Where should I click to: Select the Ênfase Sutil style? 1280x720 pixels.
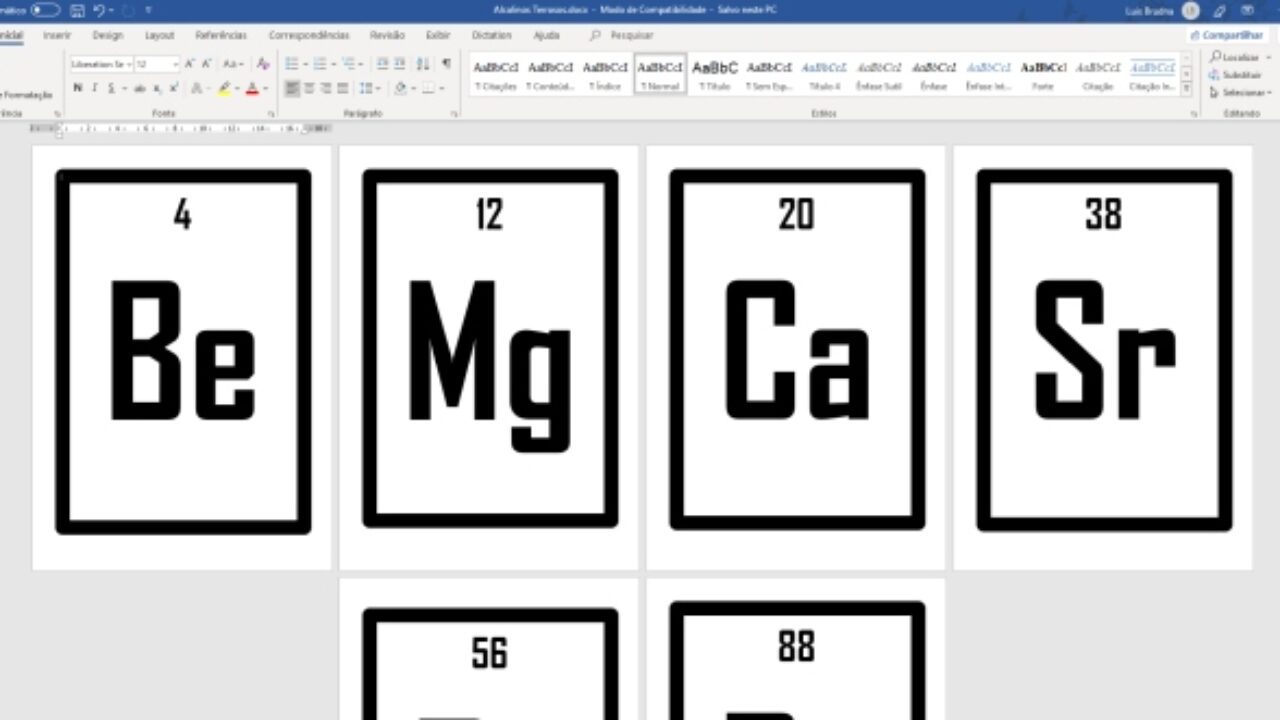(879, 74)
